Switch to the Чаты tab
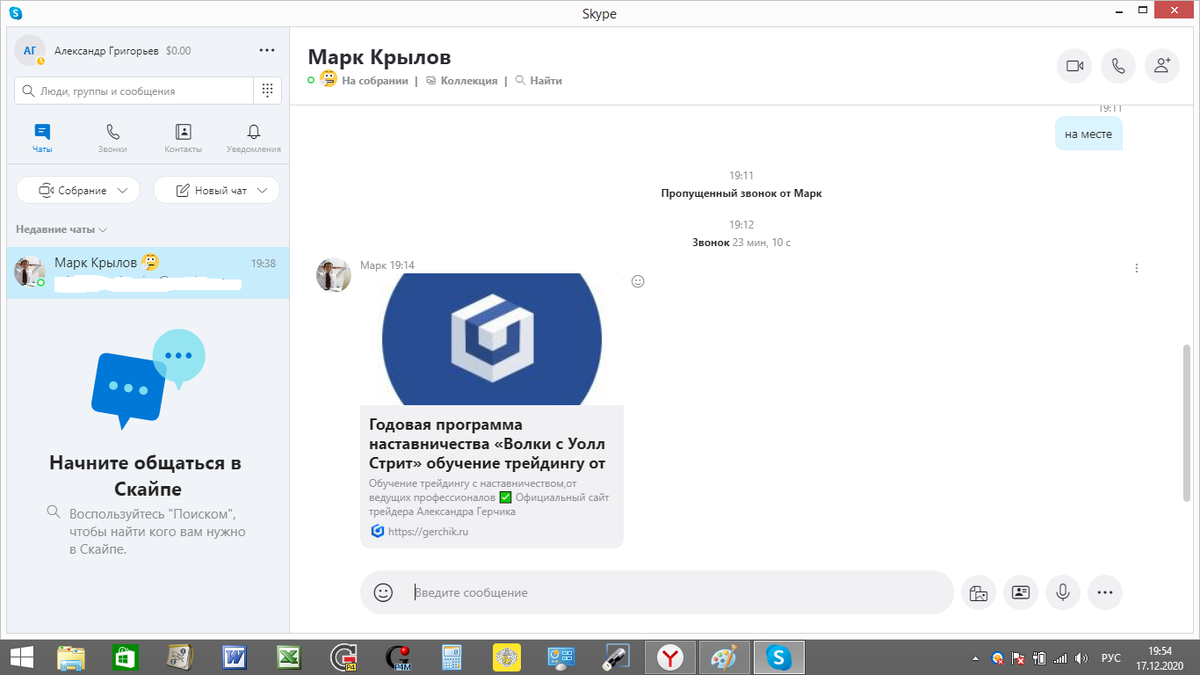This screenshot has height=675, width=1200. point(42,138)
